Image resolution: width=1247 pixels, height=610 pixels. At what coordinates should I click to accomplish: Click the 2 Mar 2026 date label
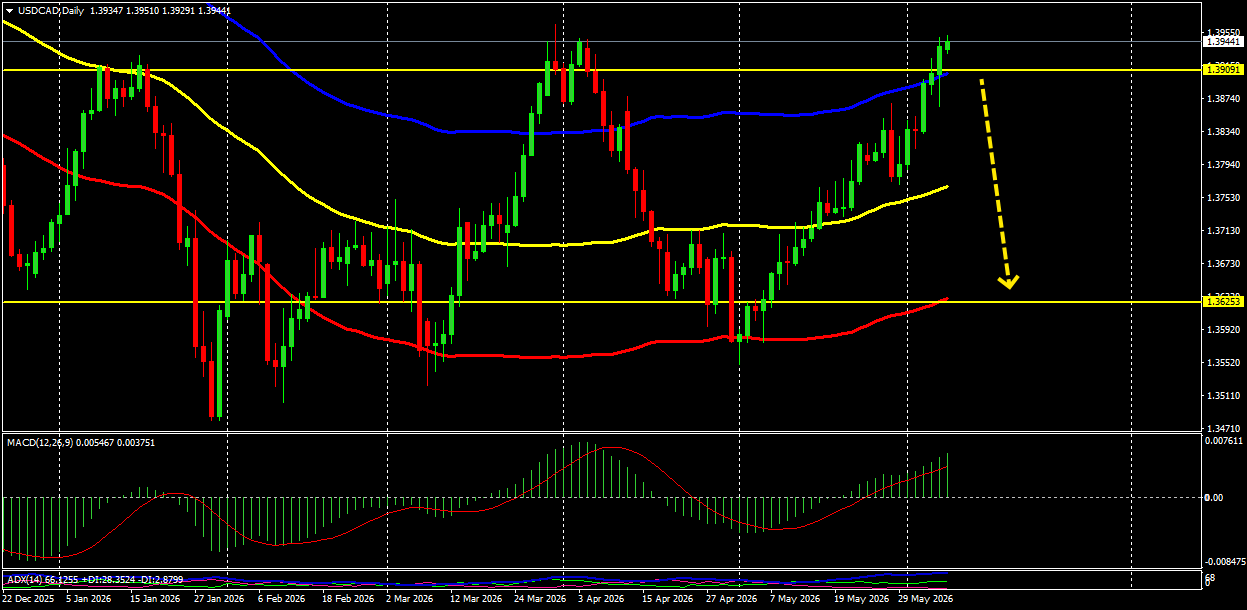[410, 599]
